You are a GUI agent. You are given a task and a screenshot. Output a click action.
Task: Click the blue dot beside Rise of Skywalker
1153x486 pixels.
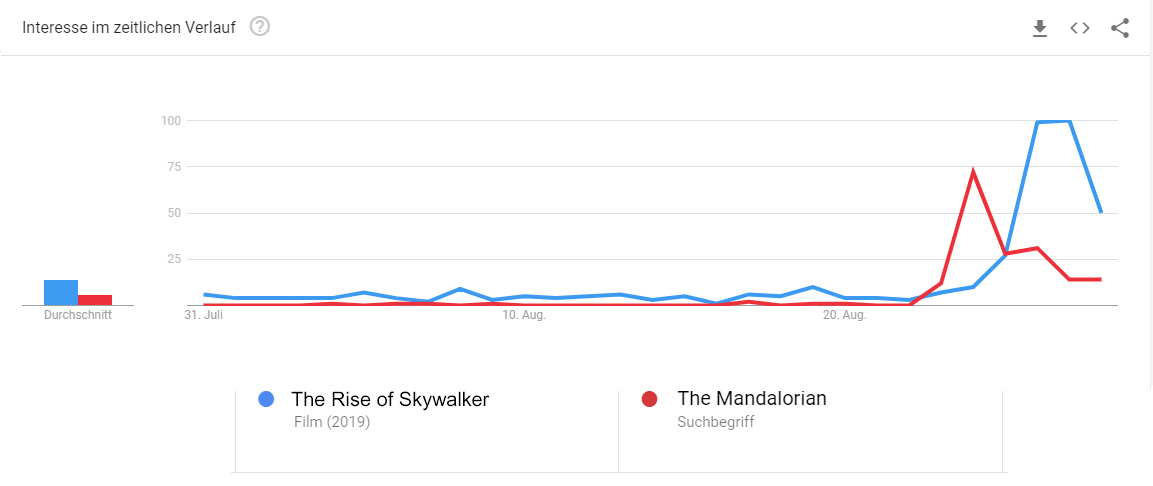266,399
